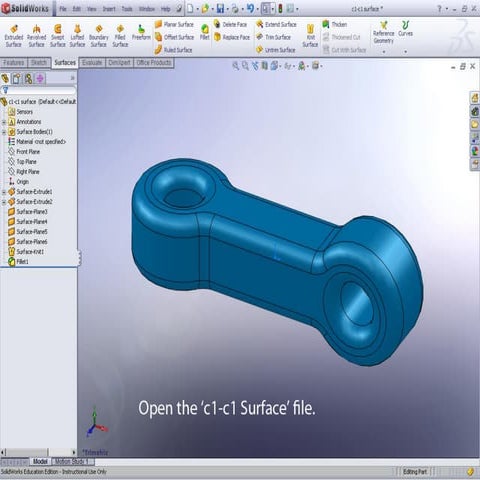Click the Knit Surface tool
480x480 pixels.
coord(310,36)
